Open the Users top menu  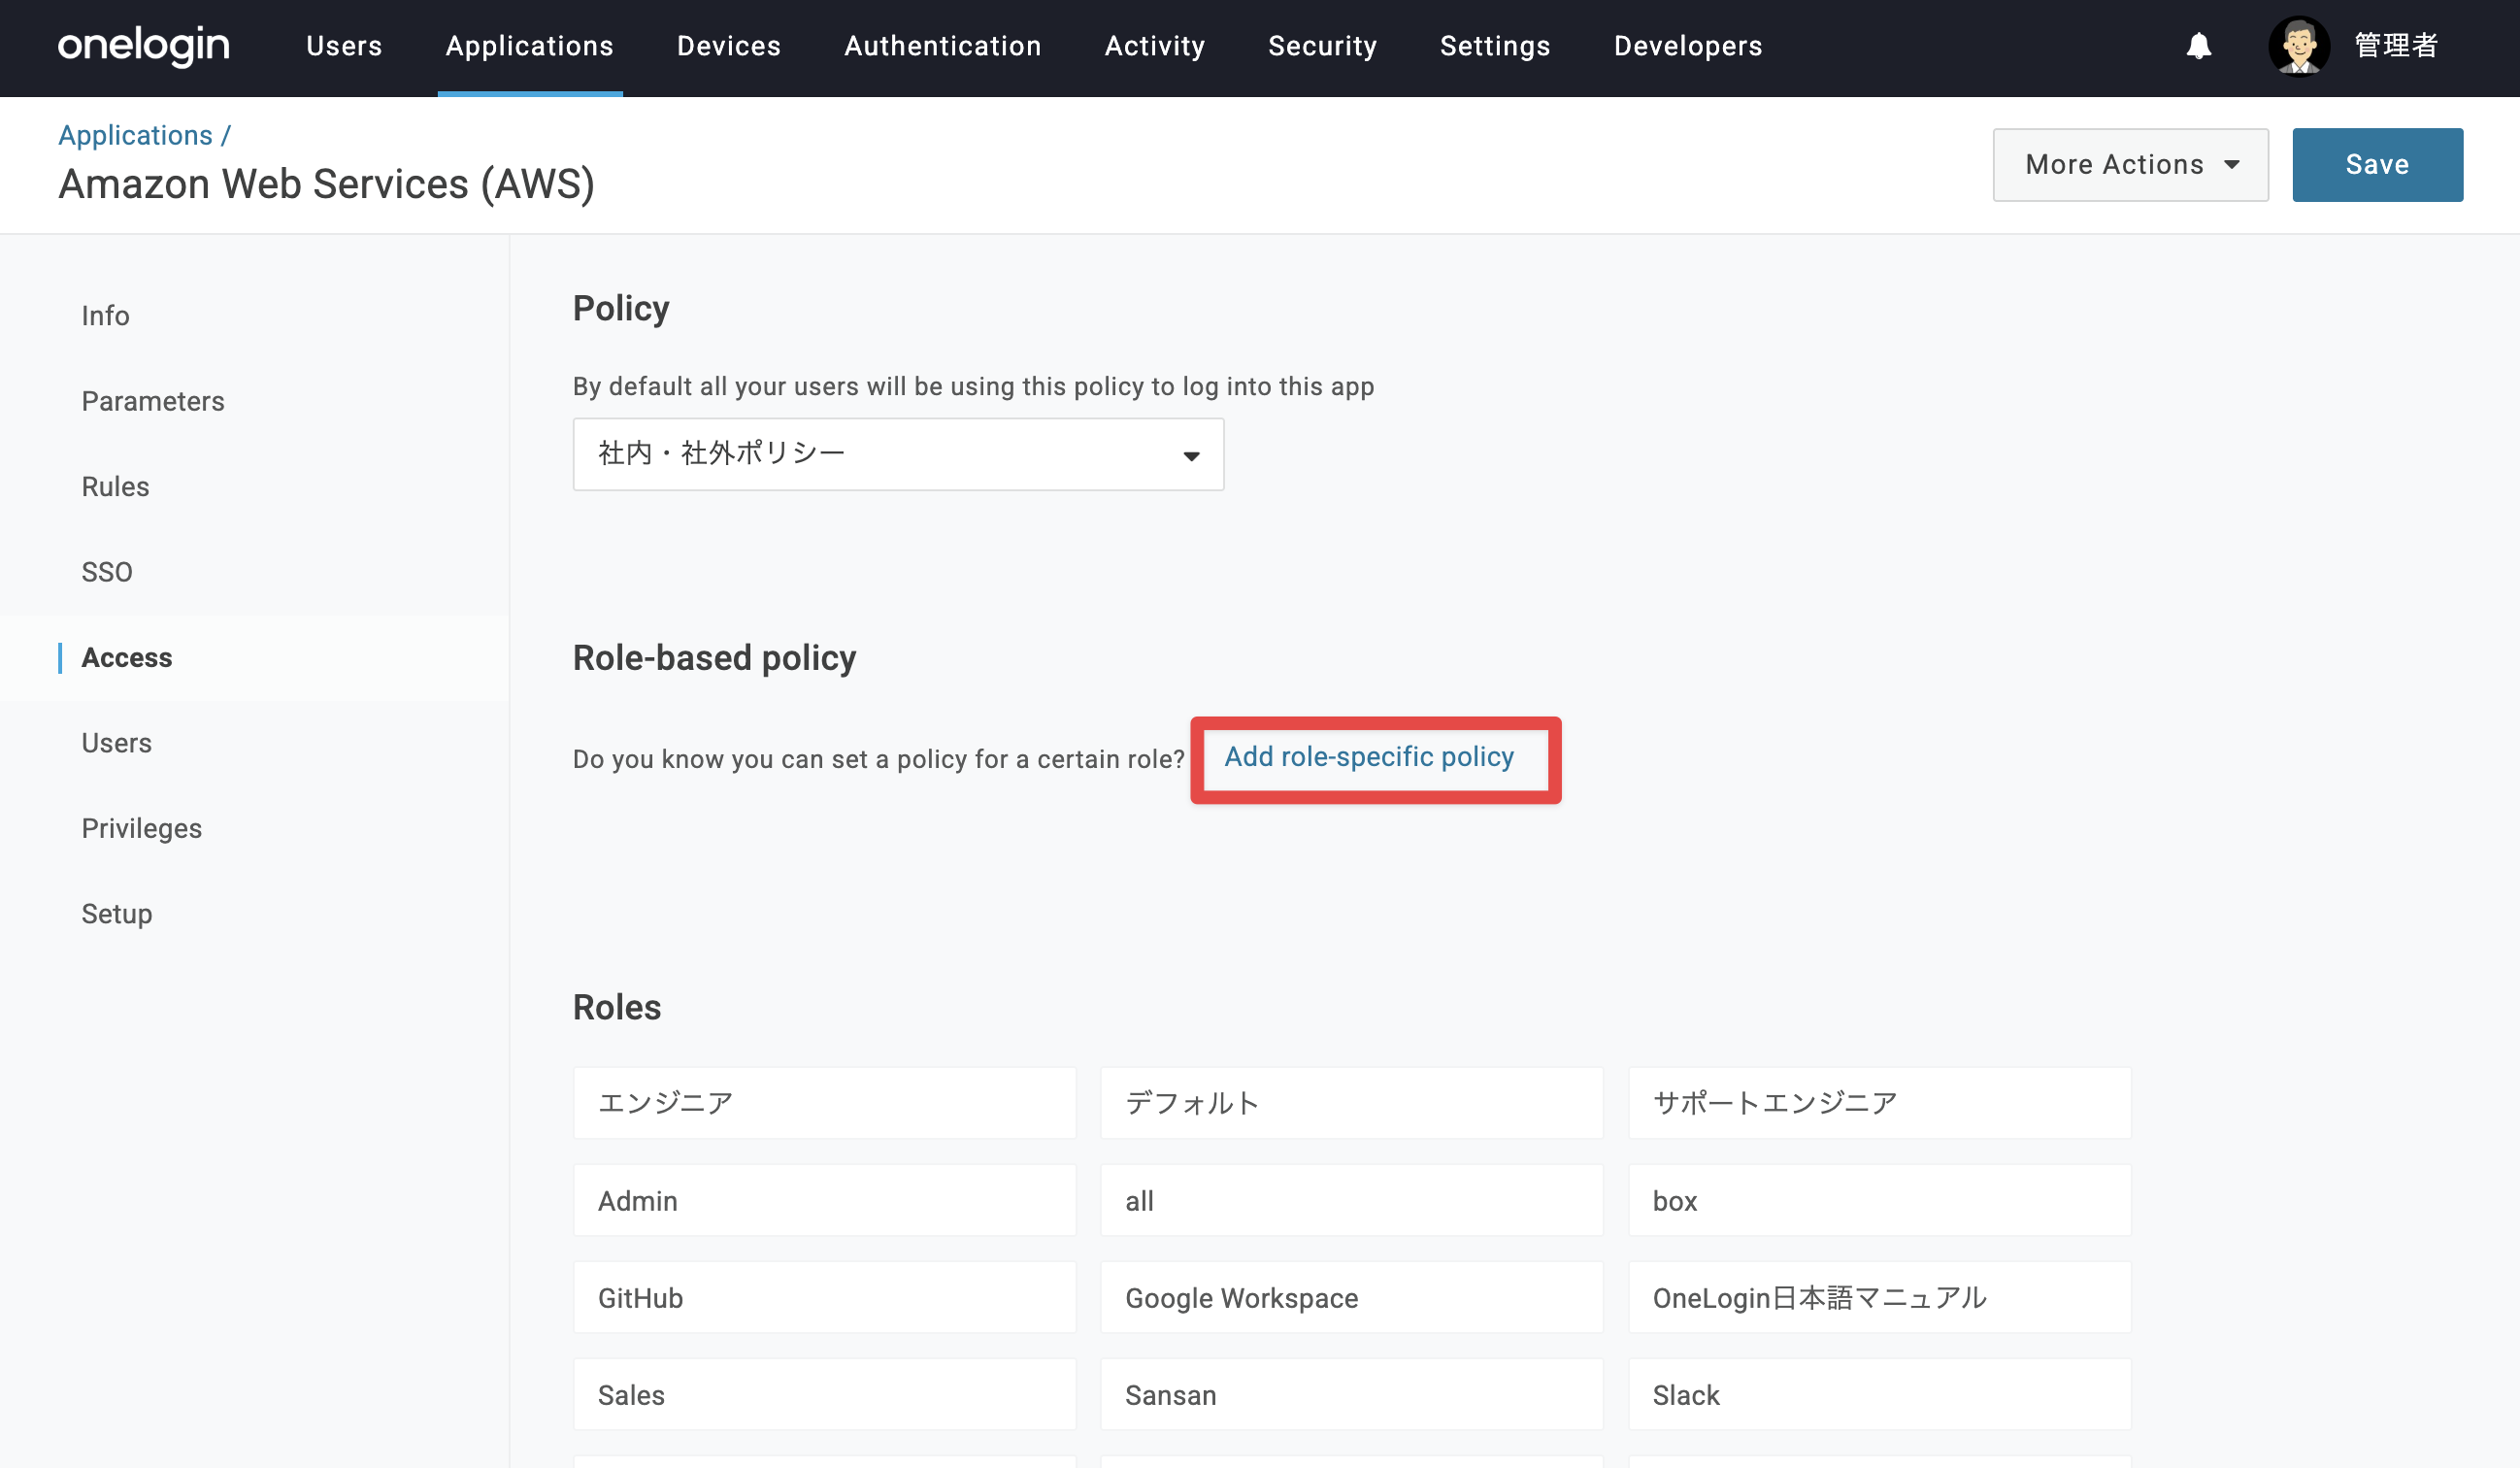[344, 46]
